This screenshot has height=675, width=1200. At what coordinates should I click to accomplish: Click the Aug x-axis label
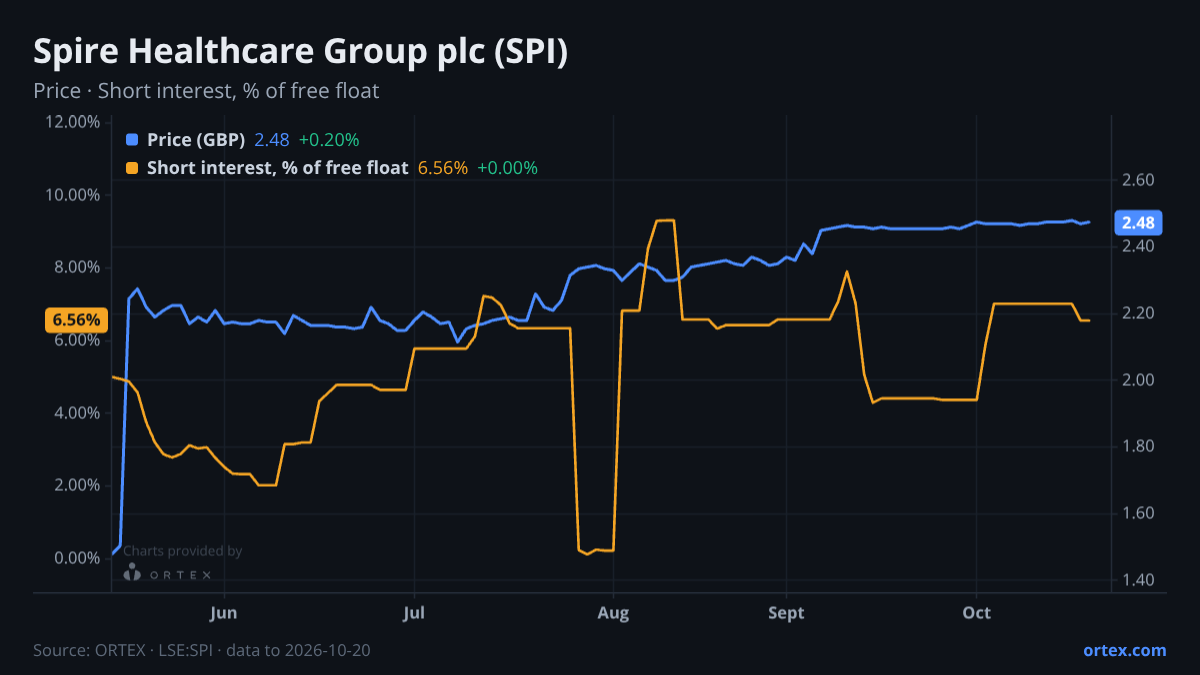(x=613, y=612)
